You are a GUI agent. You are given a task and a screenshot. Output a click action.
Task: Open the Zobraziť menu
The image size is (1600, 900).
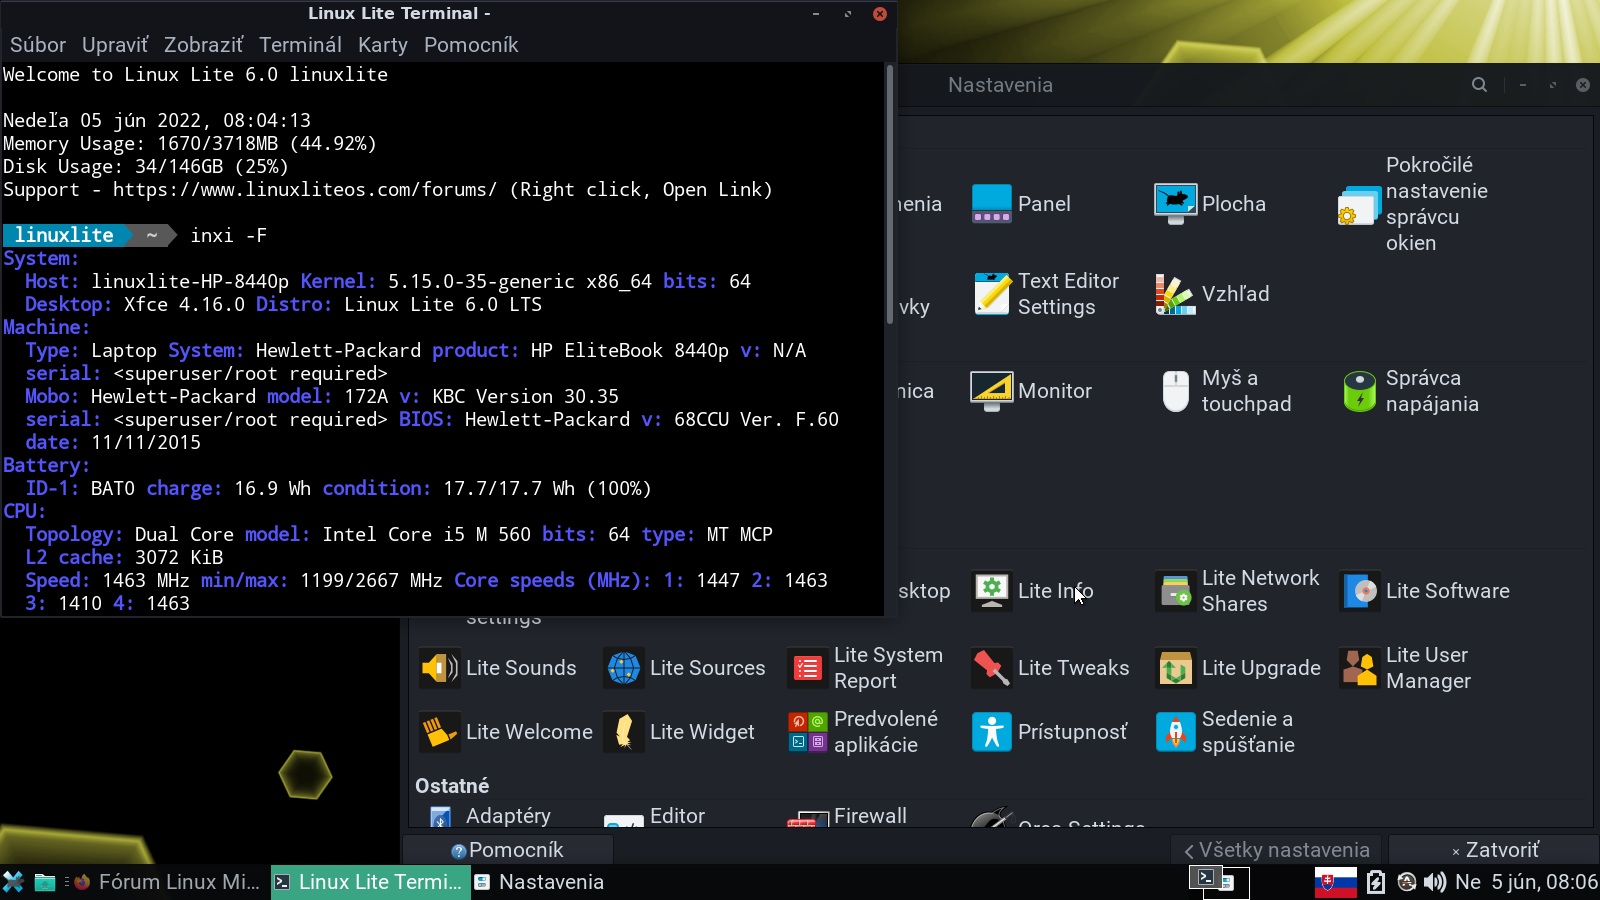[203, 45]
